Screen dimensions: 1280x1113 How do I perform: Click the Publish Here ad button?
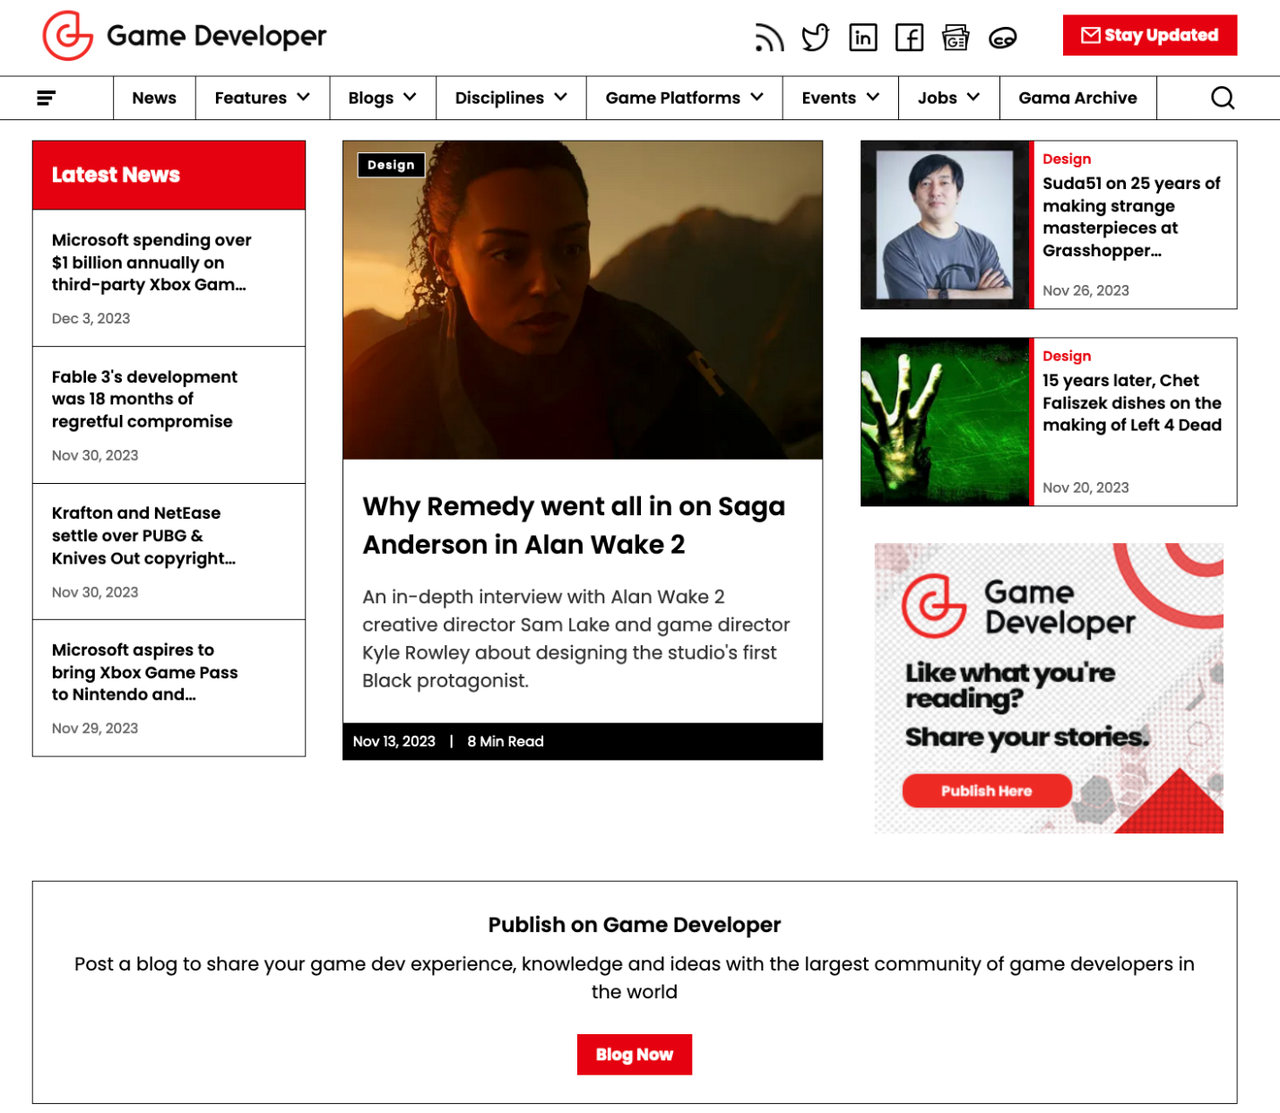pyautogui.click(x=986, y=791)
